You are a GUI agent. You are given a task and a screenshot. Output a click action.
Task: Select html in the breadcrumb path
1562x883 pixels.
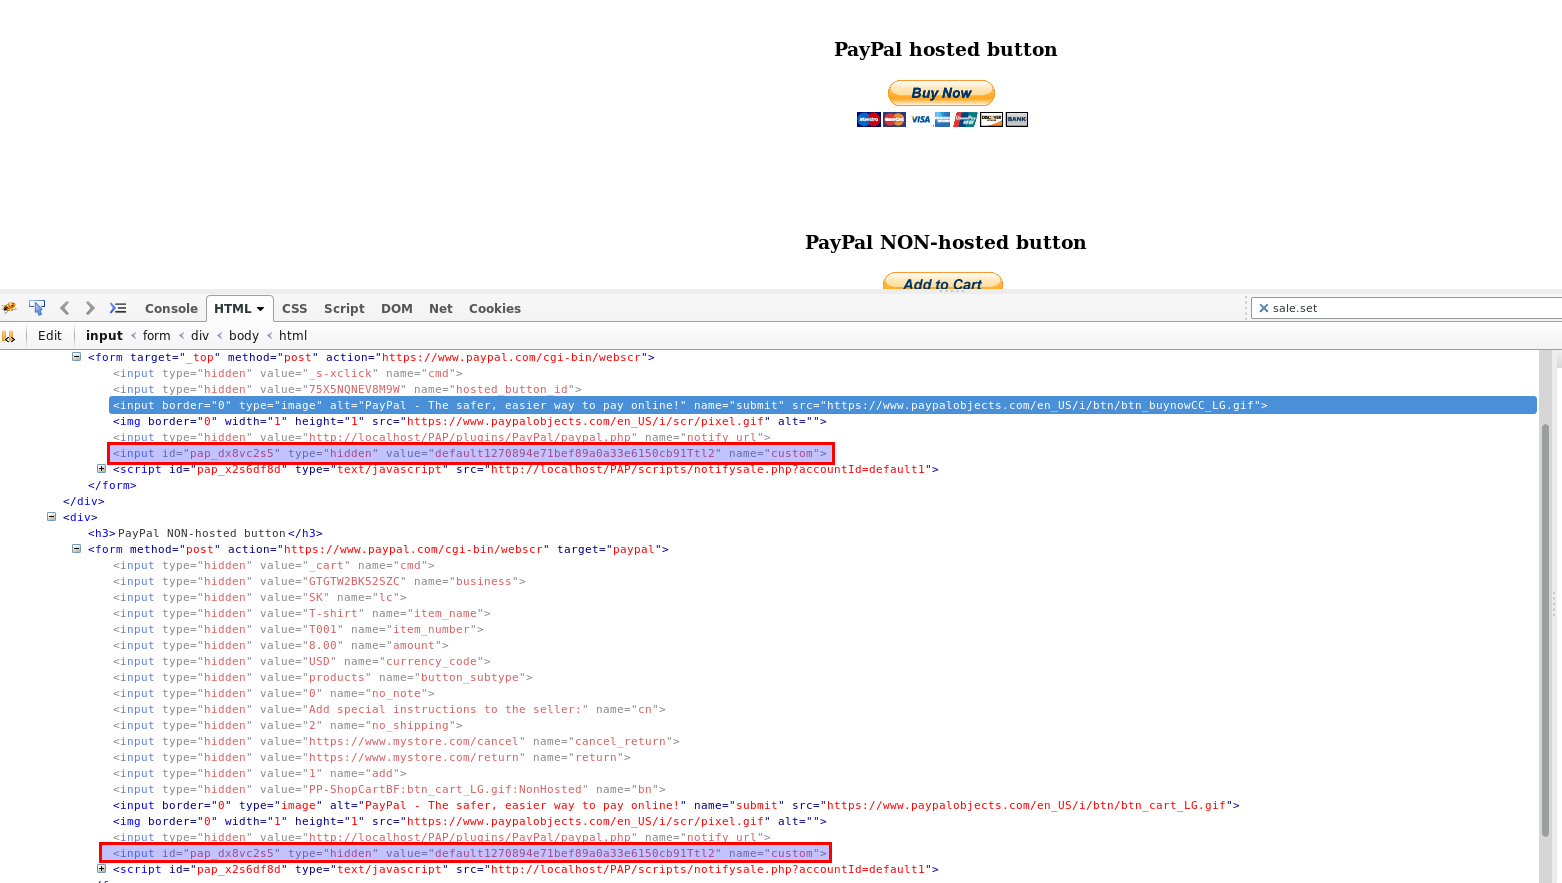293,336
